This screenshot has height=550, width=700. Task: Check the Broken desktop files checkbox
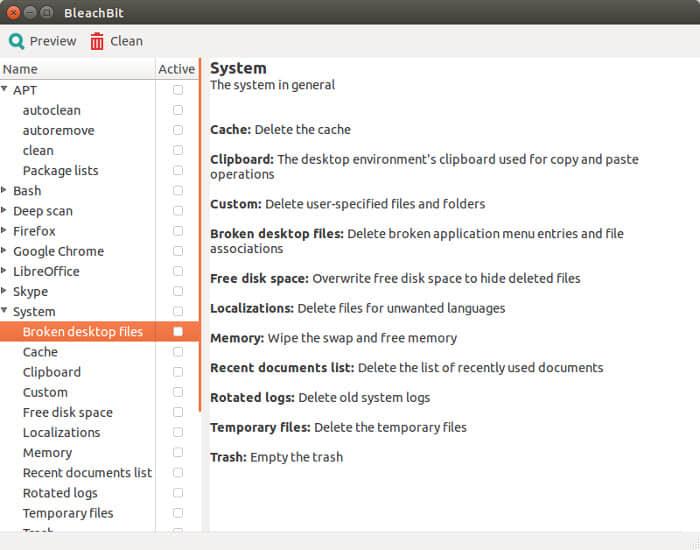point(178,331)
